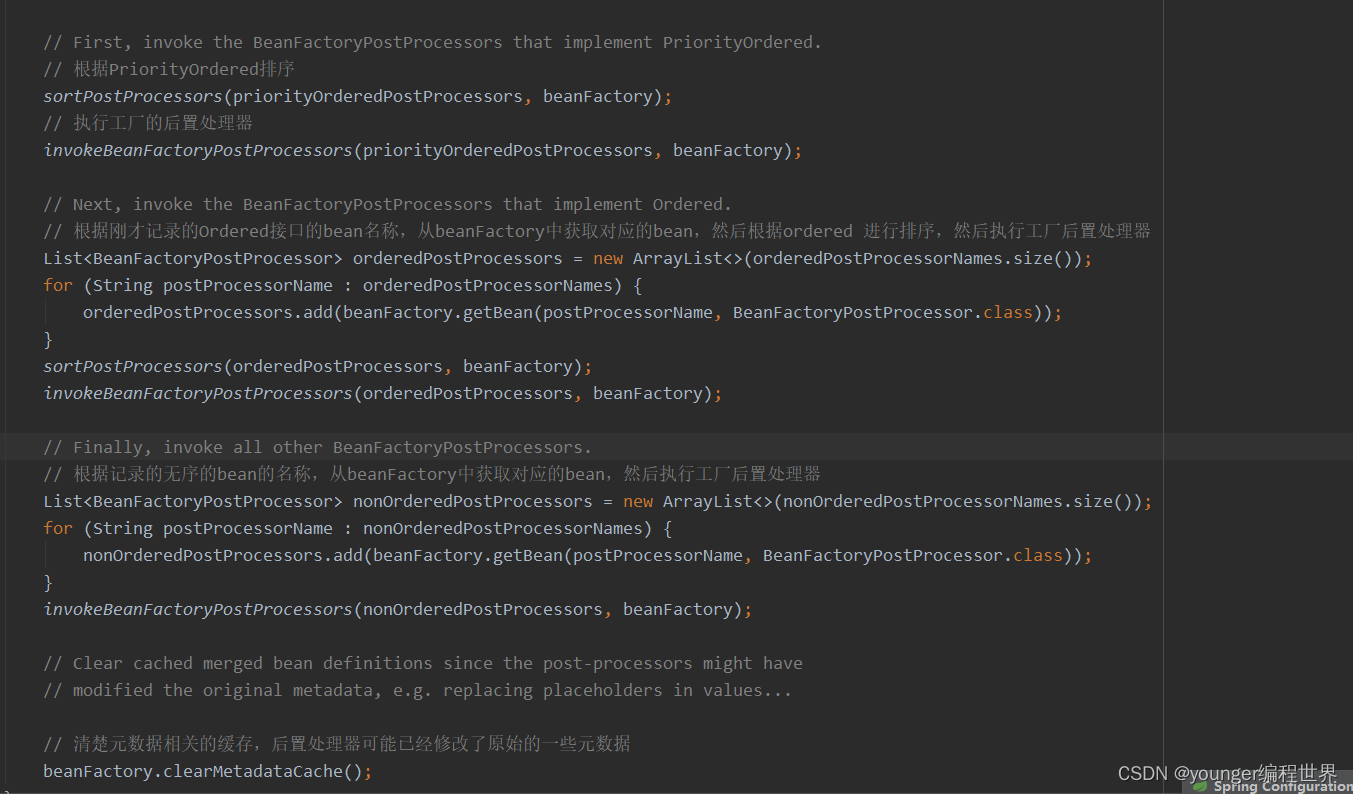This screenshot has width=1353, height=794.
Task: Click closing brace after nonOrderedPostProcessors.add loop
Action: point(48,582)
